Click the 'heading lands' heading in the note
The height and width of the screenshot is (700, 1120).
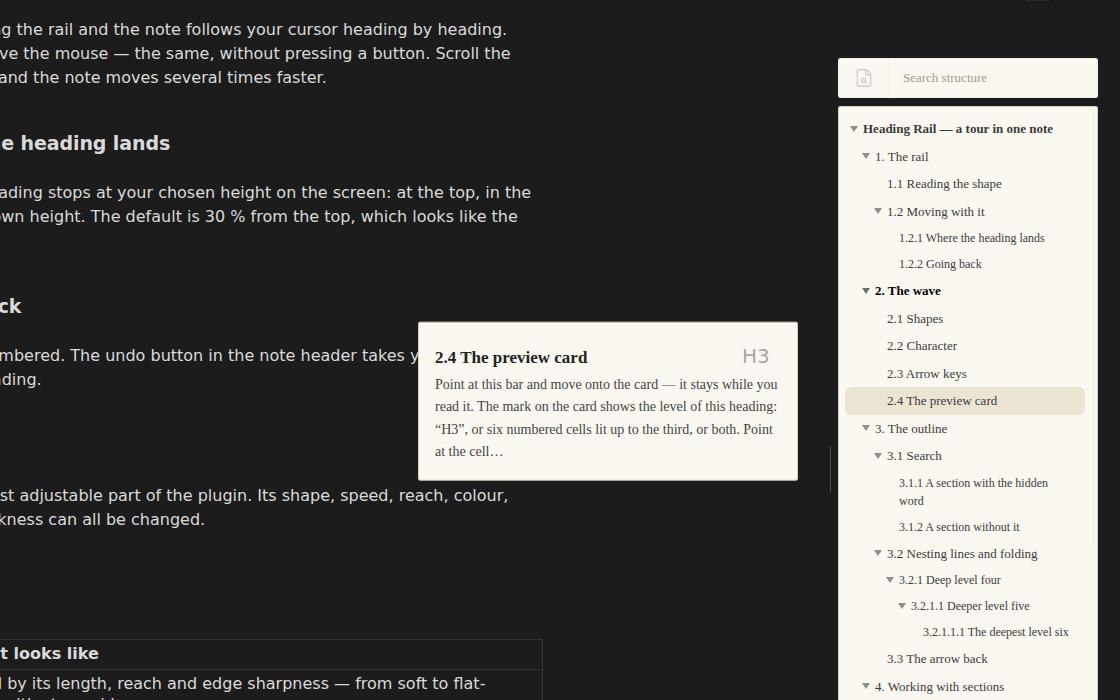pos(85,144)
